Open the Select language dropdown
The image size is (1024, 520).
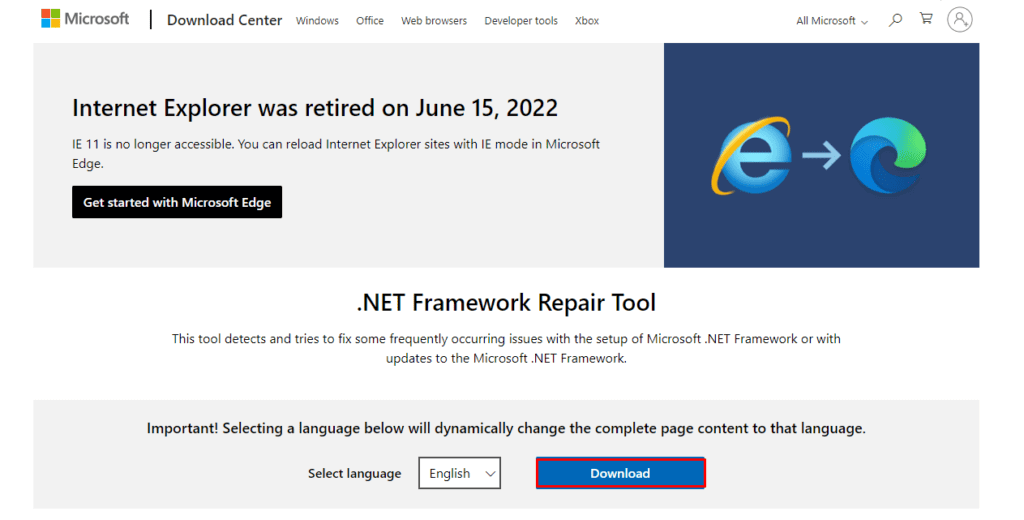click(460, 473)
